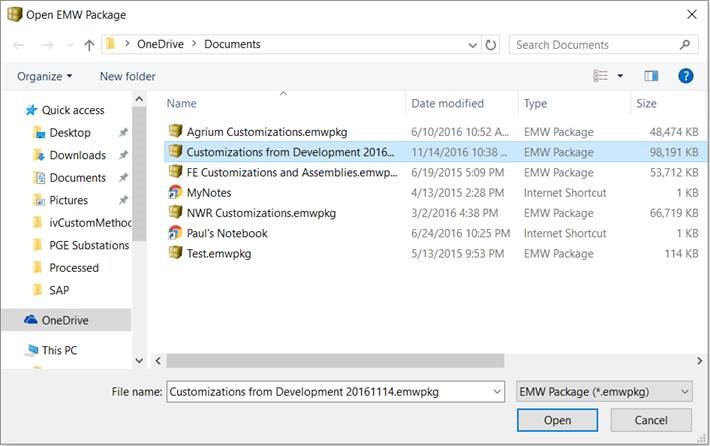Image resolution: width=710 pixels, height=446 pixels.
Task: Click the OneDrive cloud icon in the sidebar
Action: tap(31, 320)
